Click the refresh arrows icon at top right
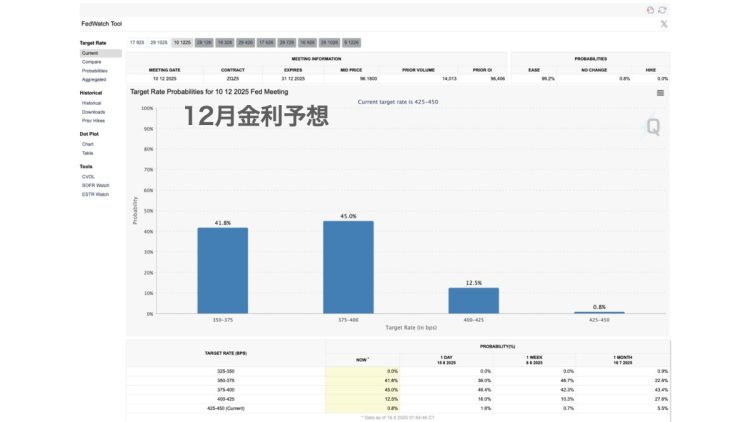The width and height of the screenshot is (750, 422). [662, 10]
